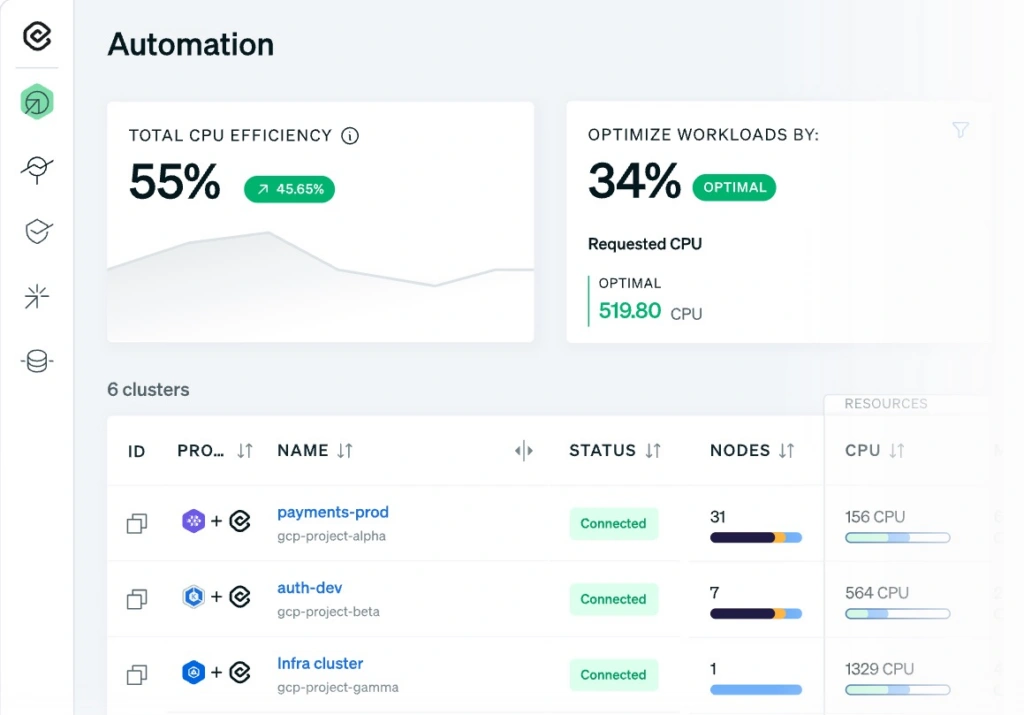Open the shield security icon in sidebar
Screen dimensions: 1024x715
click(37, 232)
